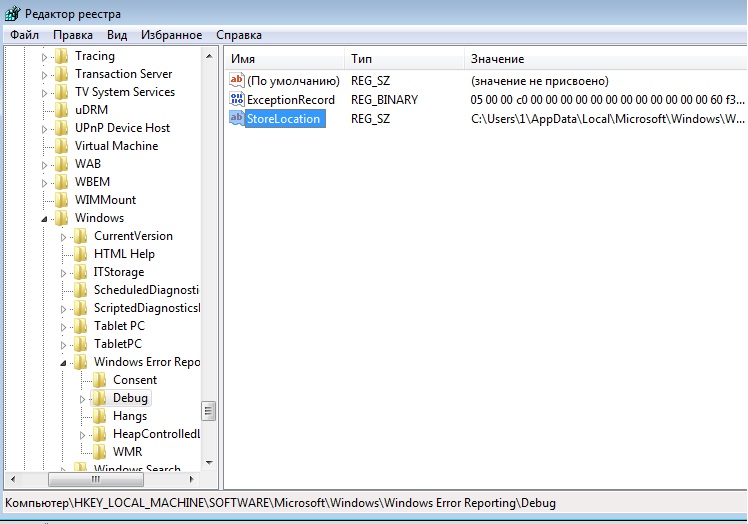Click the ExceptionRecord binary value icon

(x=237, y=99)
